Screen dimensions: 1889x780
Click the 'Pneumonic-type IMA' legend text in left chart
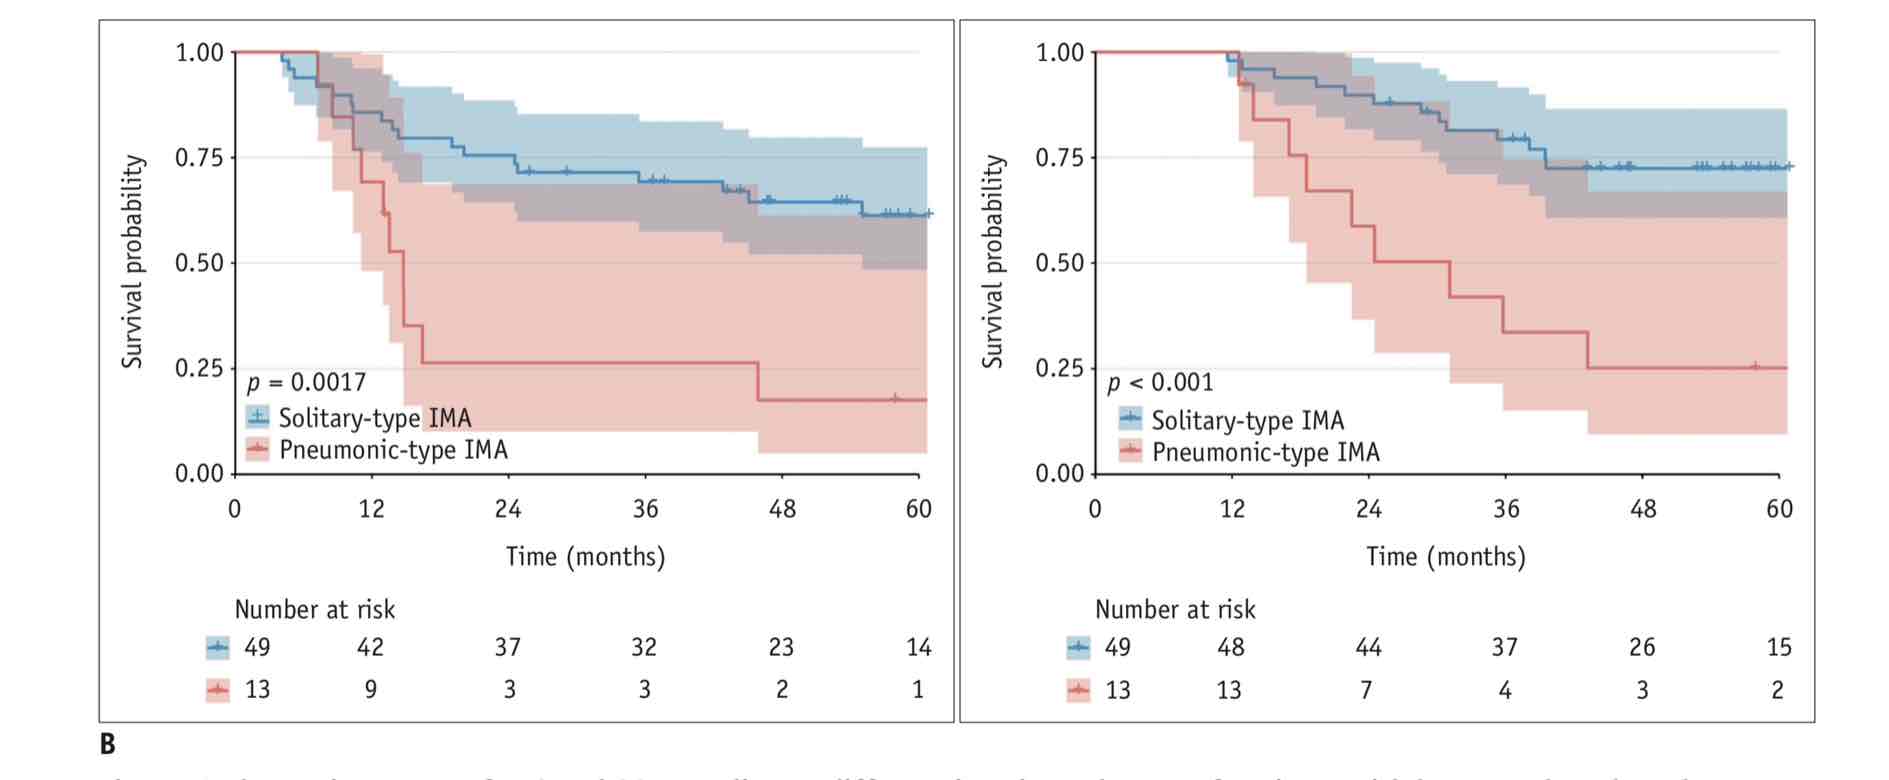pyautogui.click(x=393, y=450)
